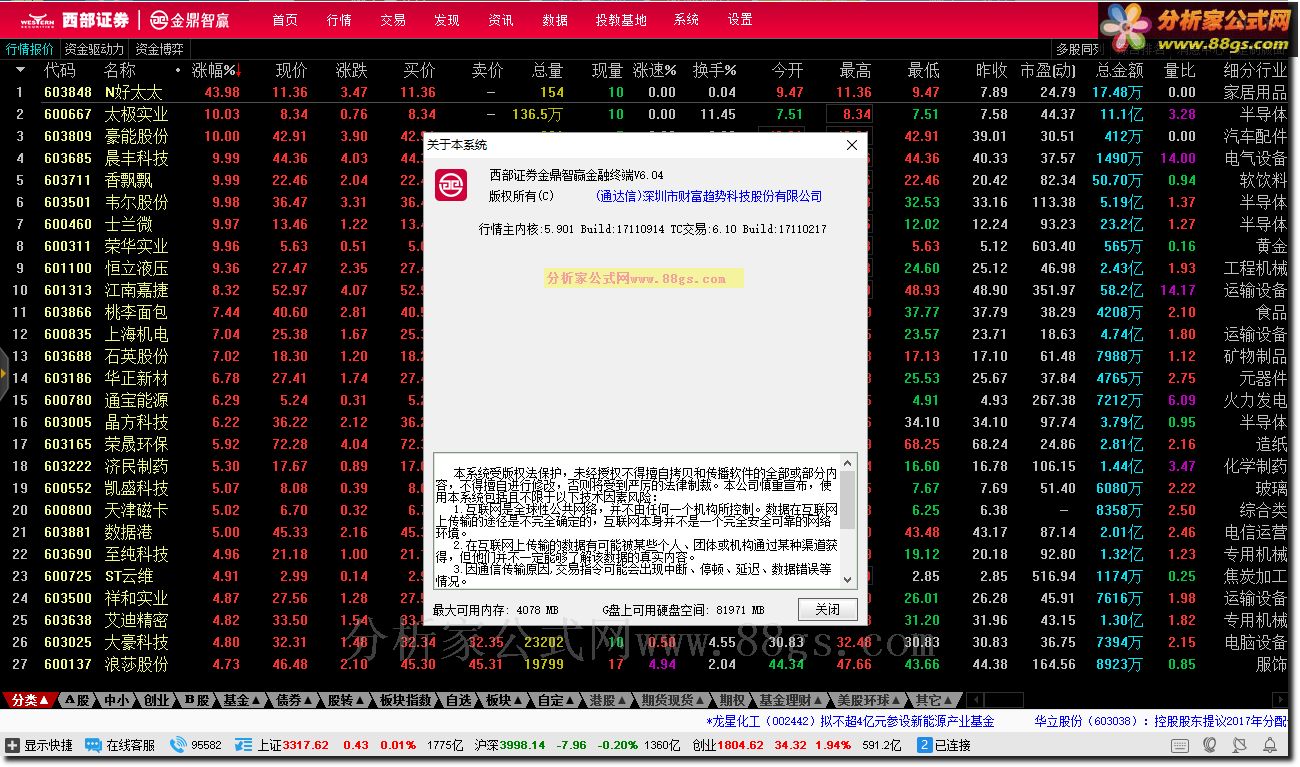Click the 上证 index switch icon
The width and height of the screenshot is (1300, 767).
click(244, 745)
